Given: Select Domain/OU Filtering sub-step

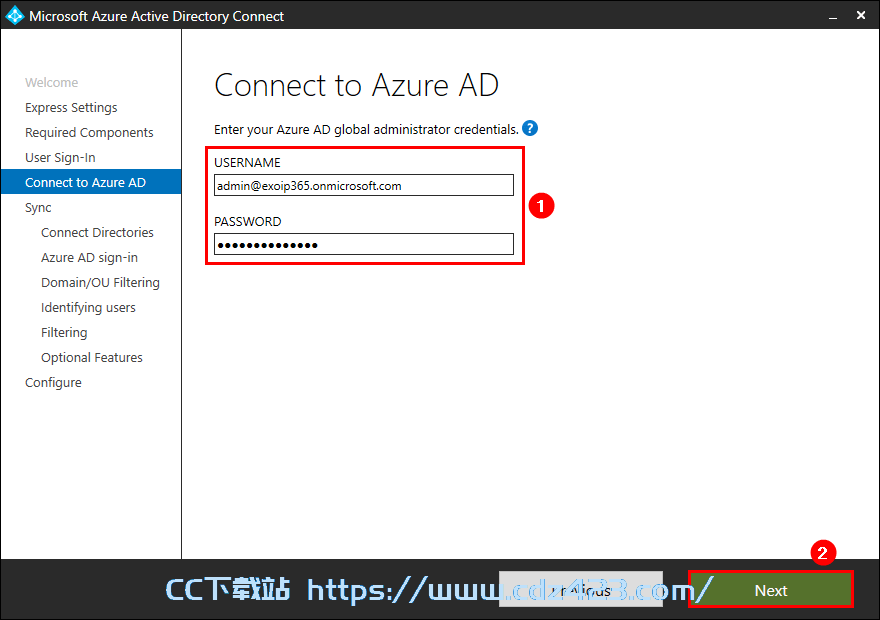Looking at the screenshot, I should [x=100, y=282].
